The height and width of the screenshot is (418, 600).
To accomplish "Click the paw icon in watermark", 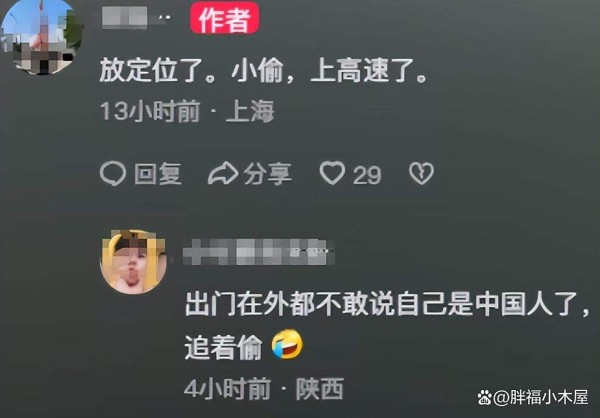I will 484,397.
